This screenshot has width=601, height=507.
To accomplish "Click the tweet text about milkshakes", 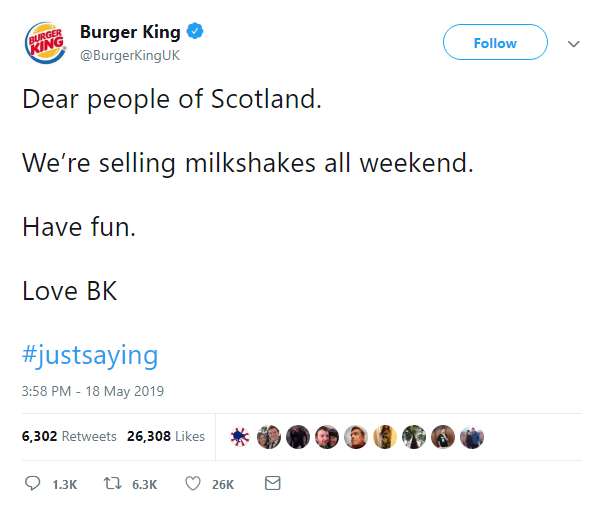I will pyautogui.click(x=247, y=163).
